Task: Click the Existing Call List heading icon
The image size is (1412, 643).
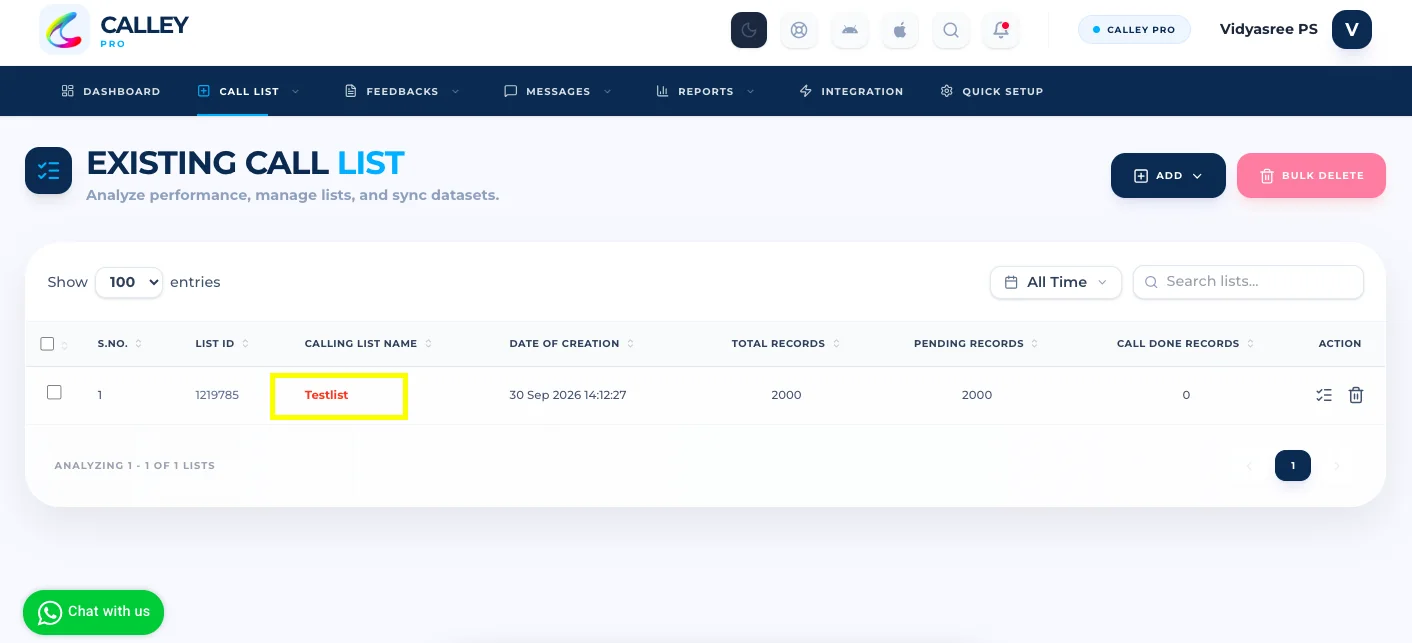Action: [x=48, y=170]
